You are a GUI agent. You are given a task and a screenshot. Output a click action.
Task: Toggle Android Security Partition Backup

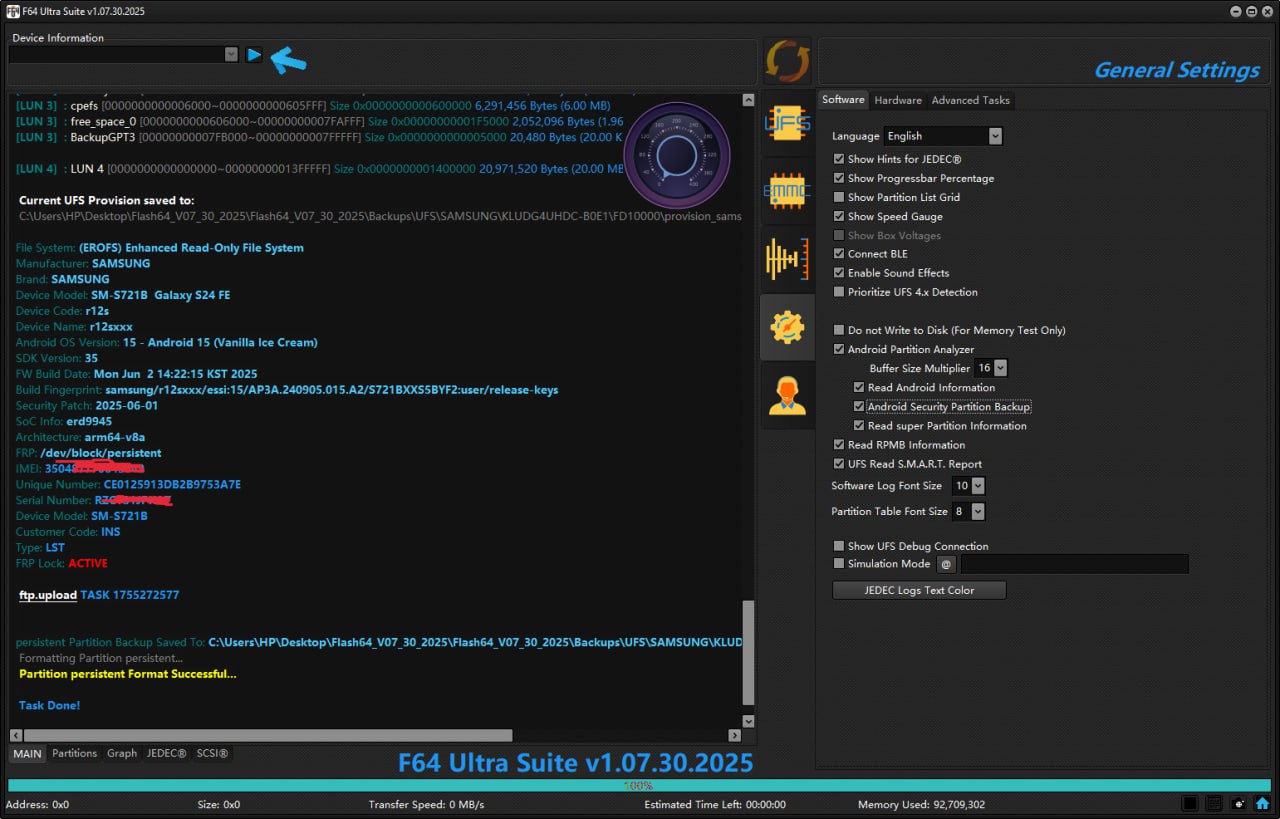pos(859,407)
